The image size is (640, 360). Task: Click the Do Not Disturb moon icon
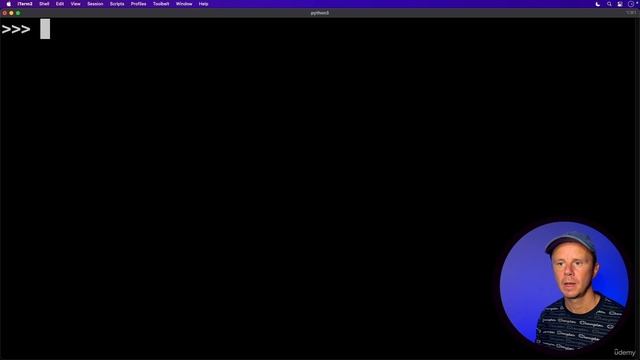598,4
